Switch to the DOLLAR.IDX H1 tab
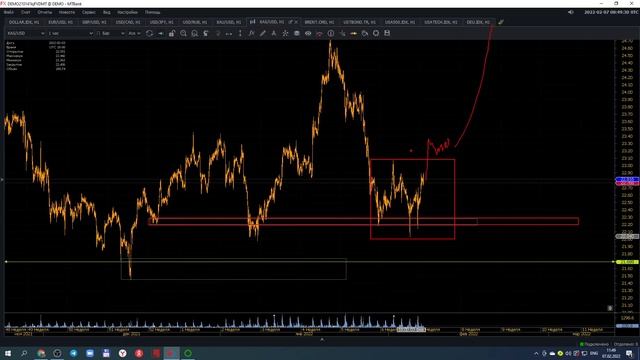Image resolution: width=640 pixels, height=360 pixels. click(24, 22)
